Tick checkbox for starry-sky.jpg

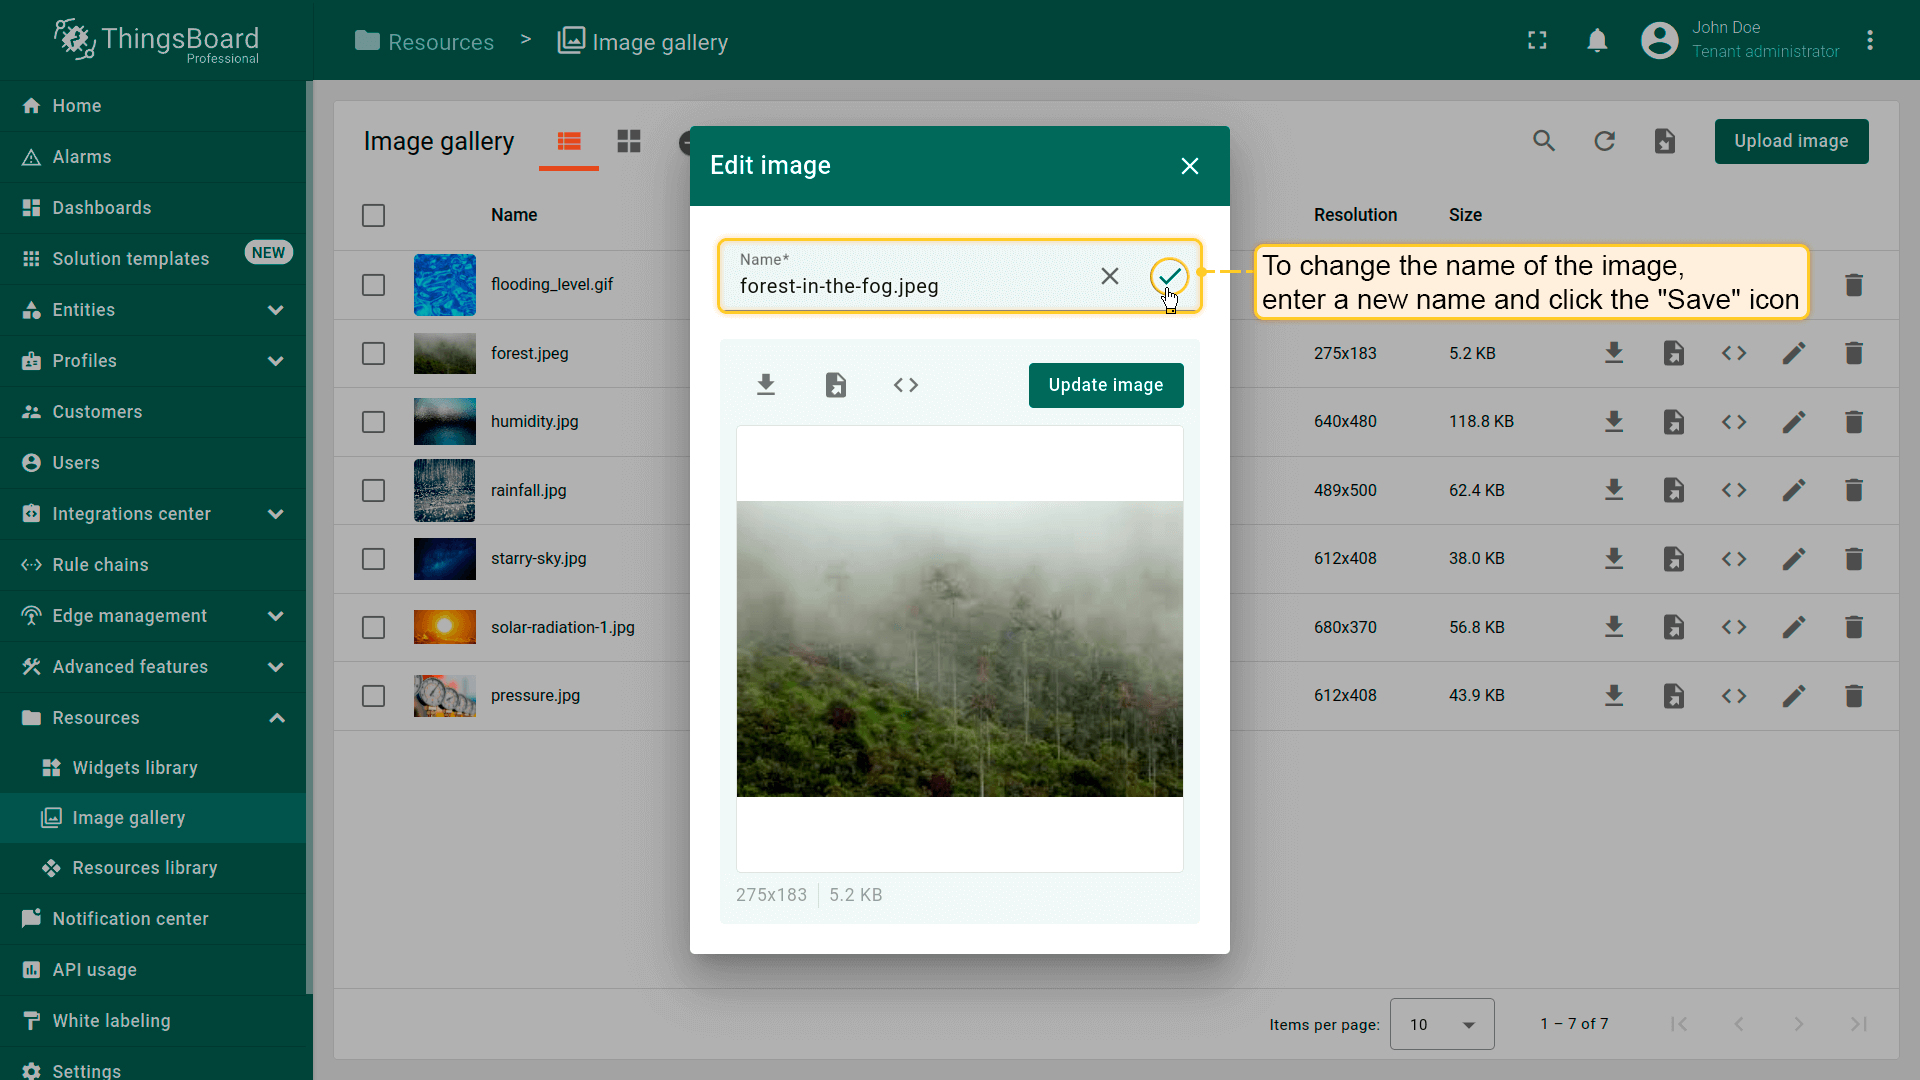[x=373, y=559]
